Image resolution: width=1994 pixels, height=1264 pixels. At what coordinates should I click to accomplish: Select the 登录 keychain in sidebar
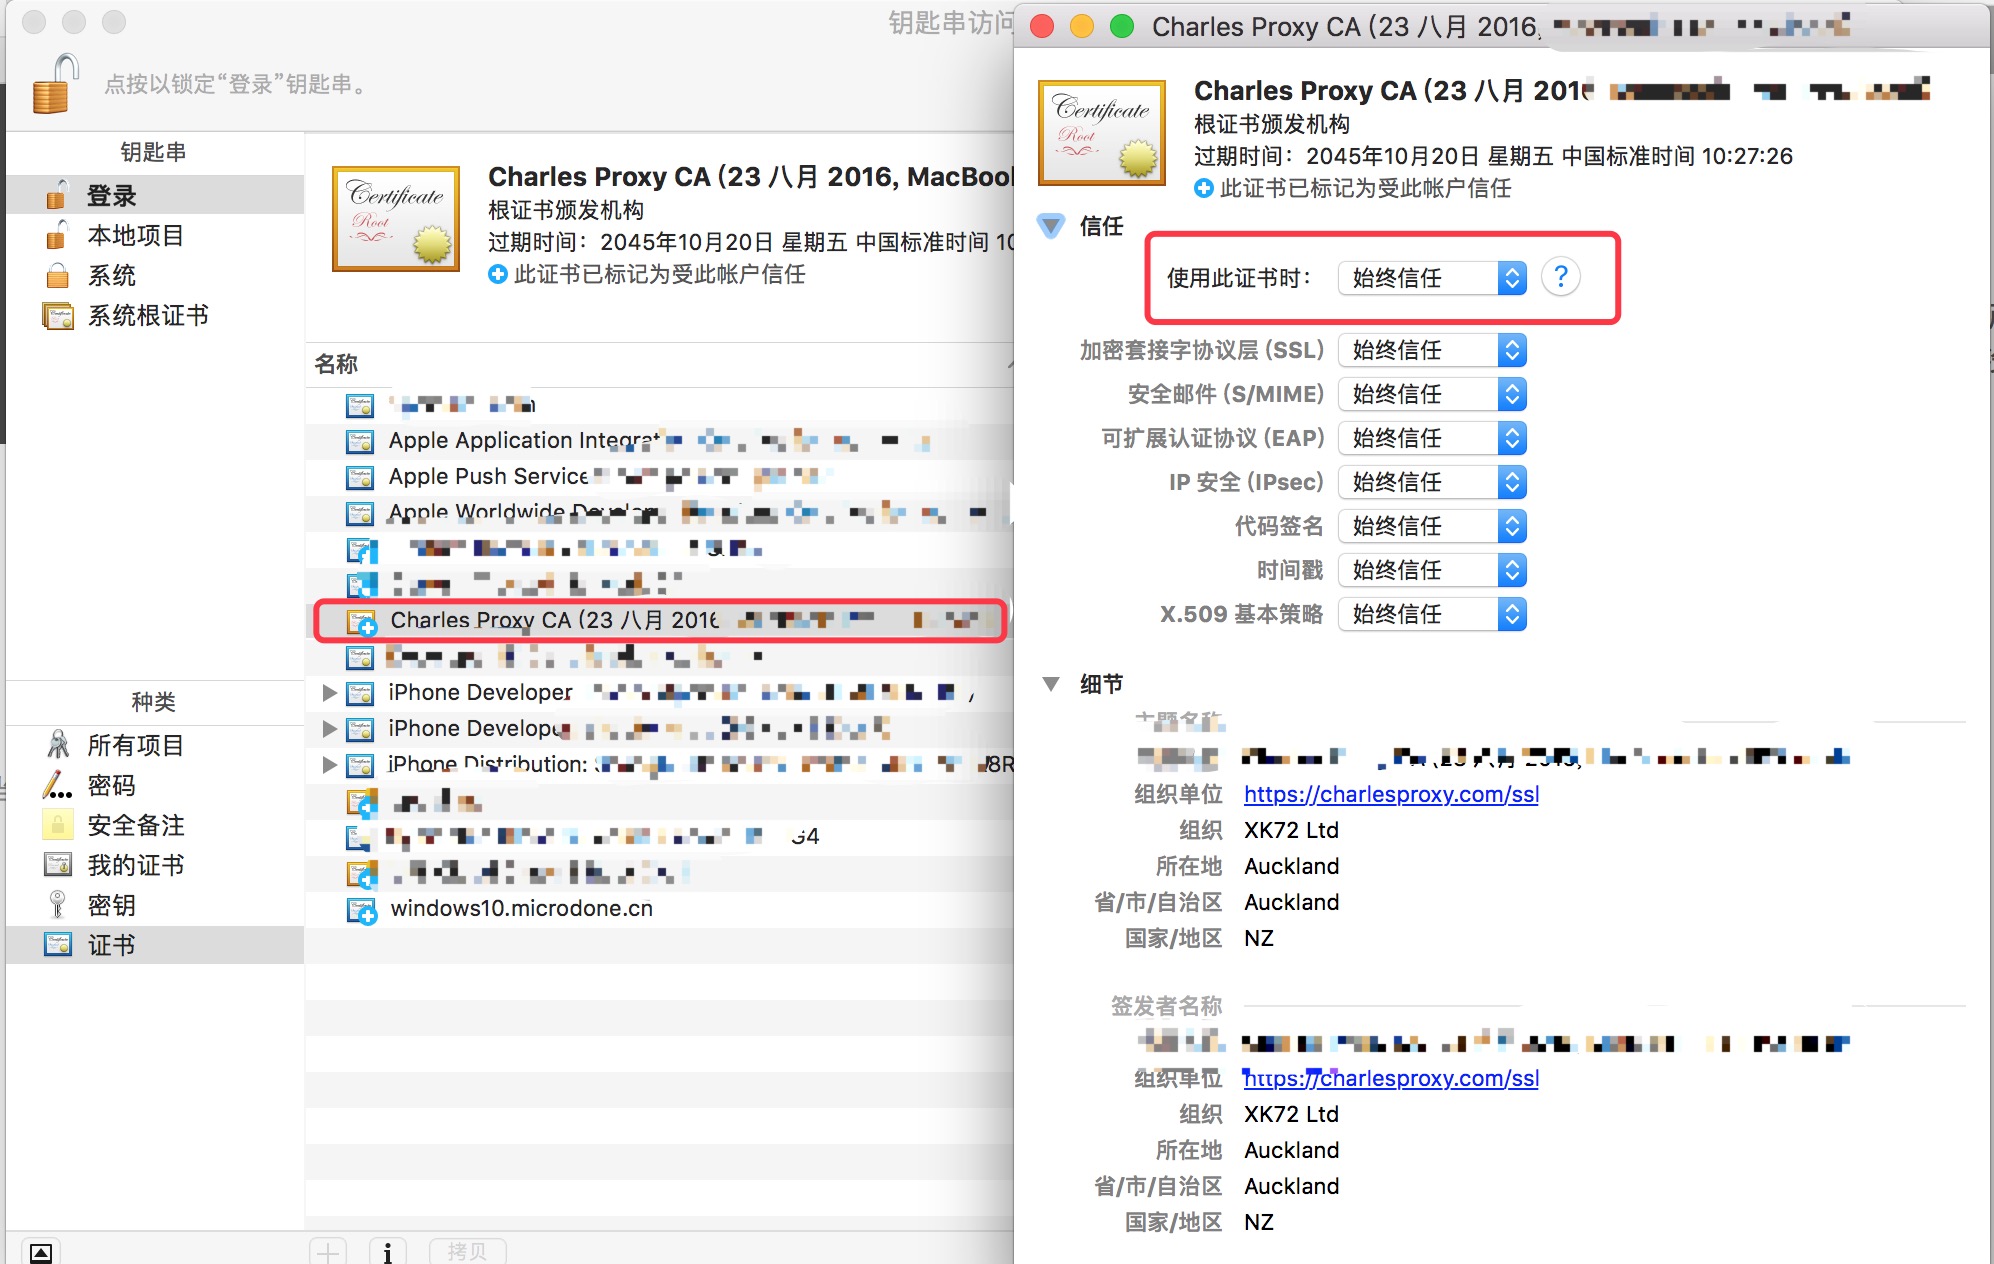(x=155, y=195)
